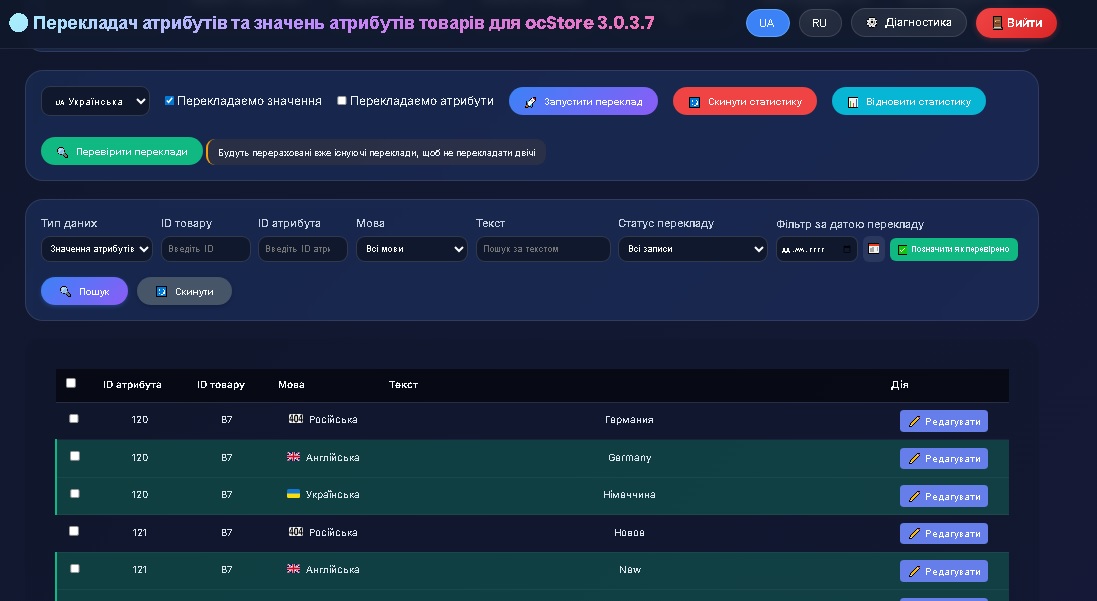Open the calendar icon next to date filter
The width and height of the screenshot is (1097, 601).
click(874, 249)
